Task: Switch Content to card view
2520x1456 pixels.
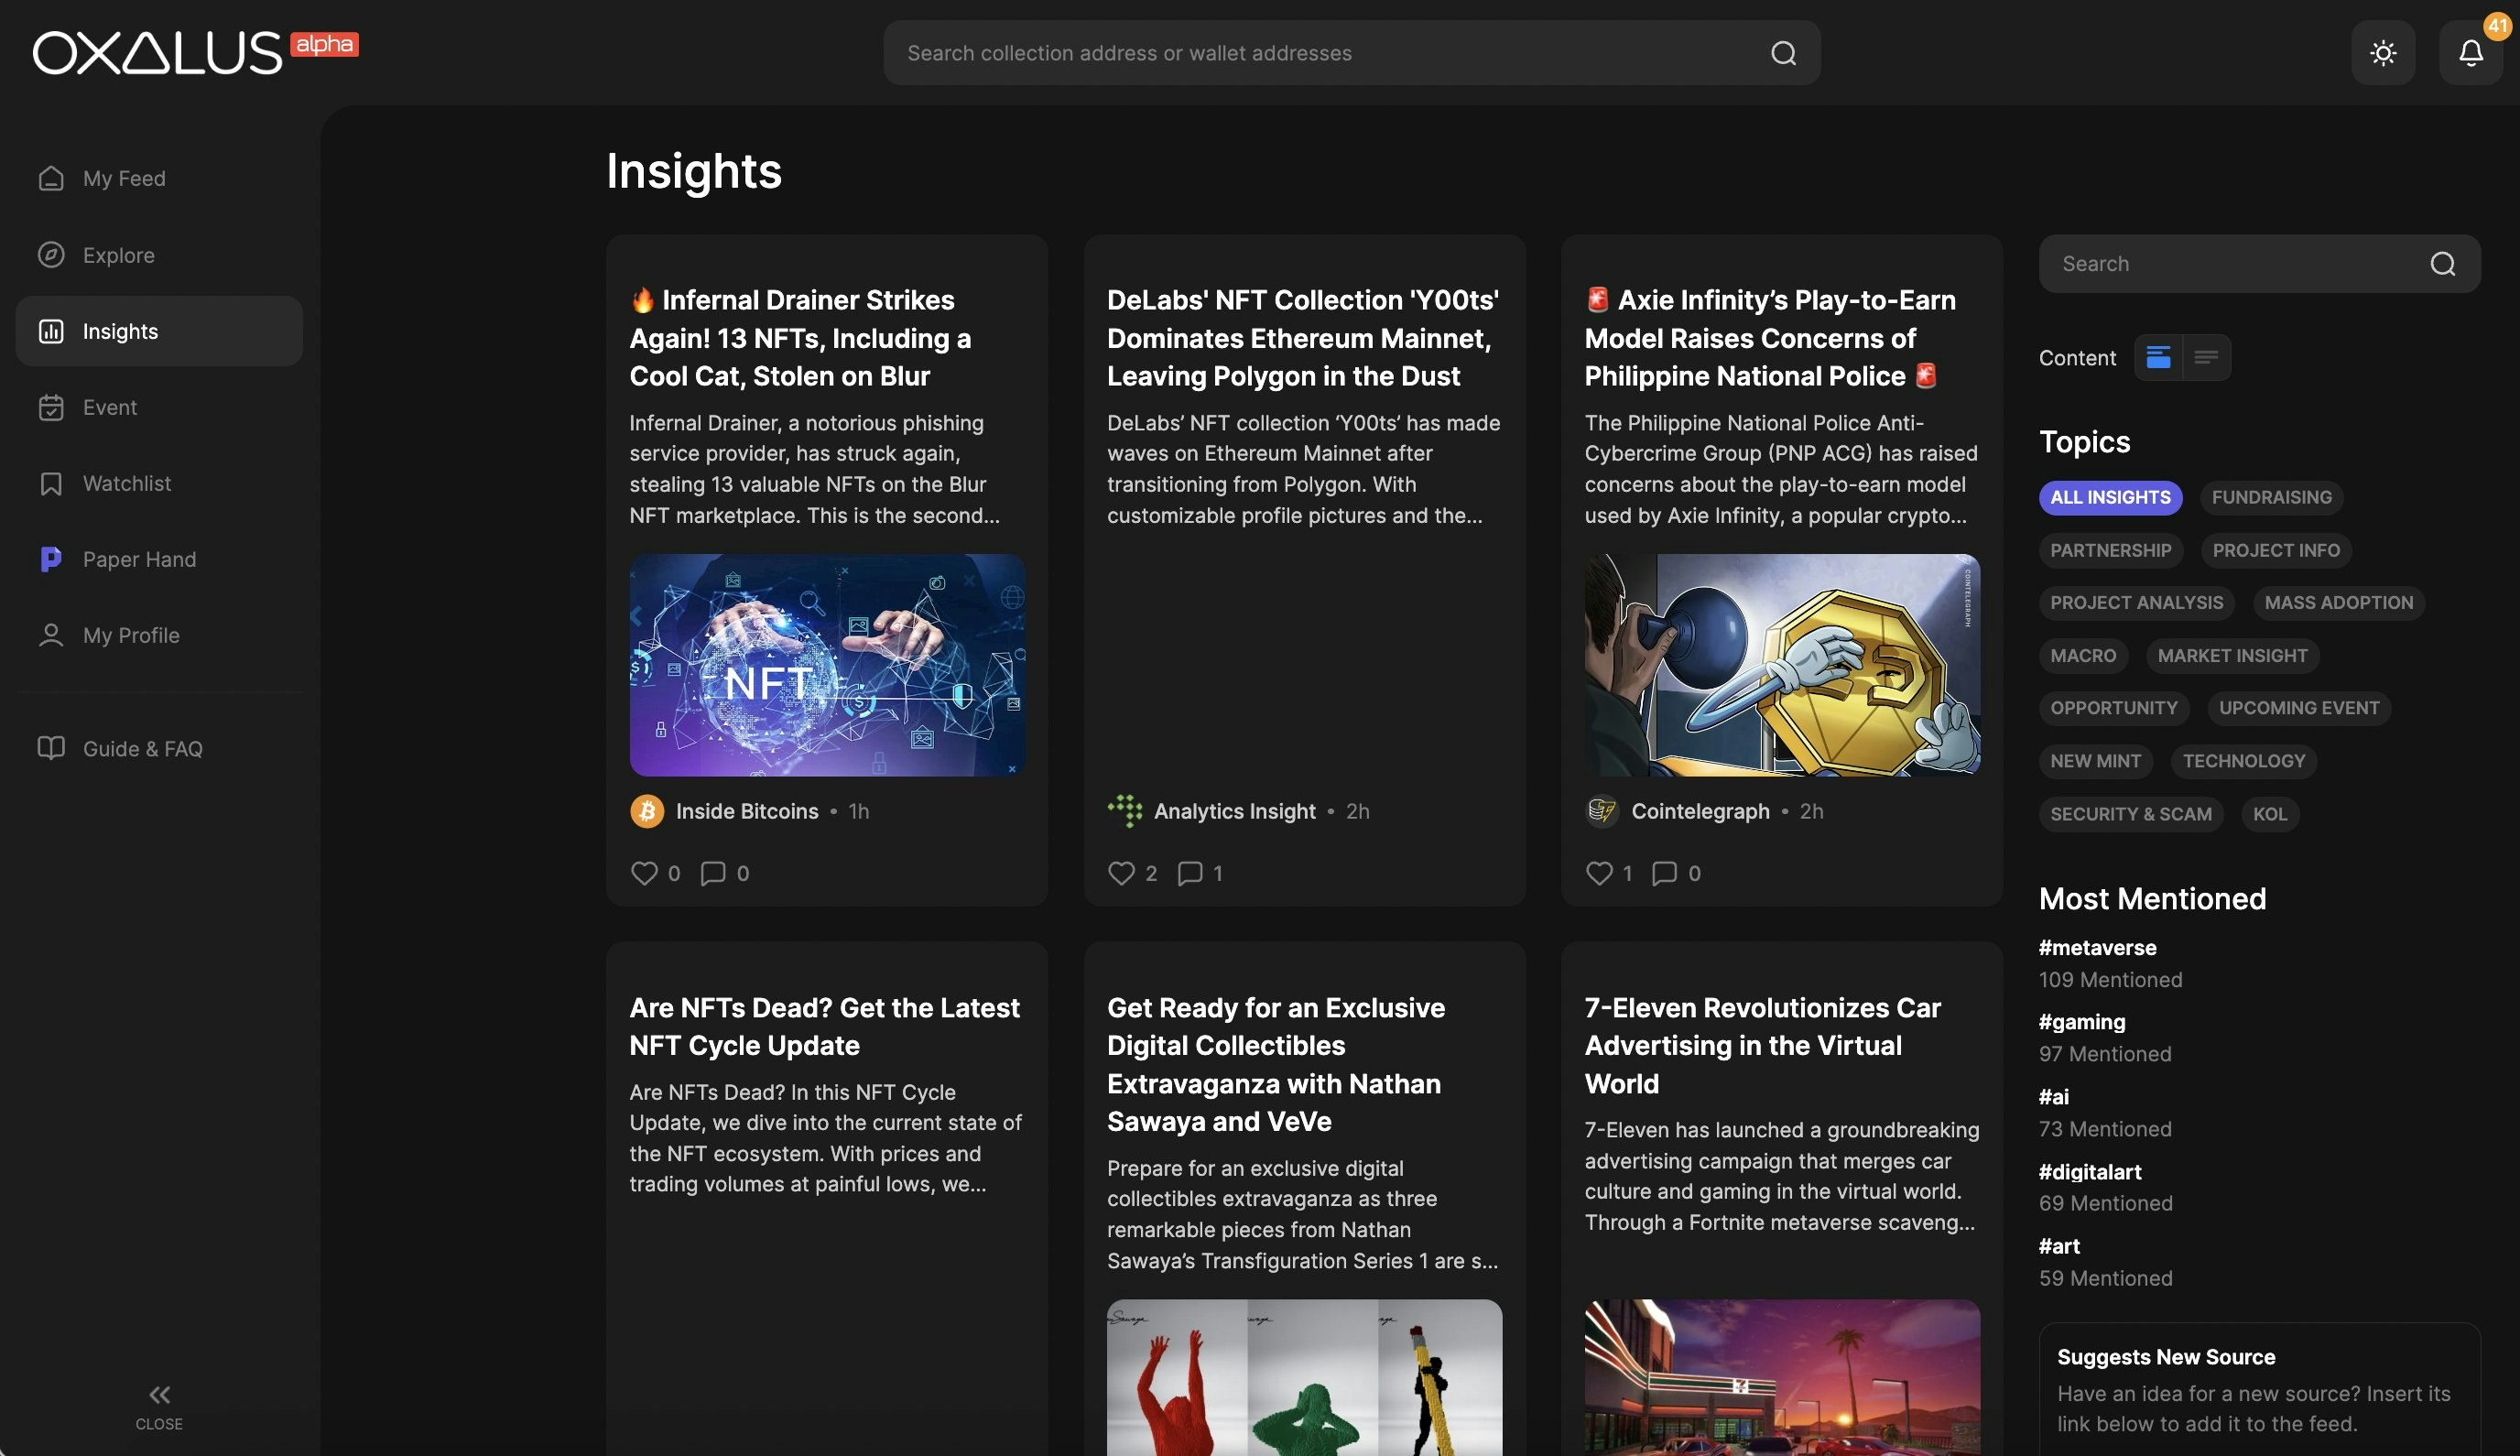Action: (x=2158, y=358)
